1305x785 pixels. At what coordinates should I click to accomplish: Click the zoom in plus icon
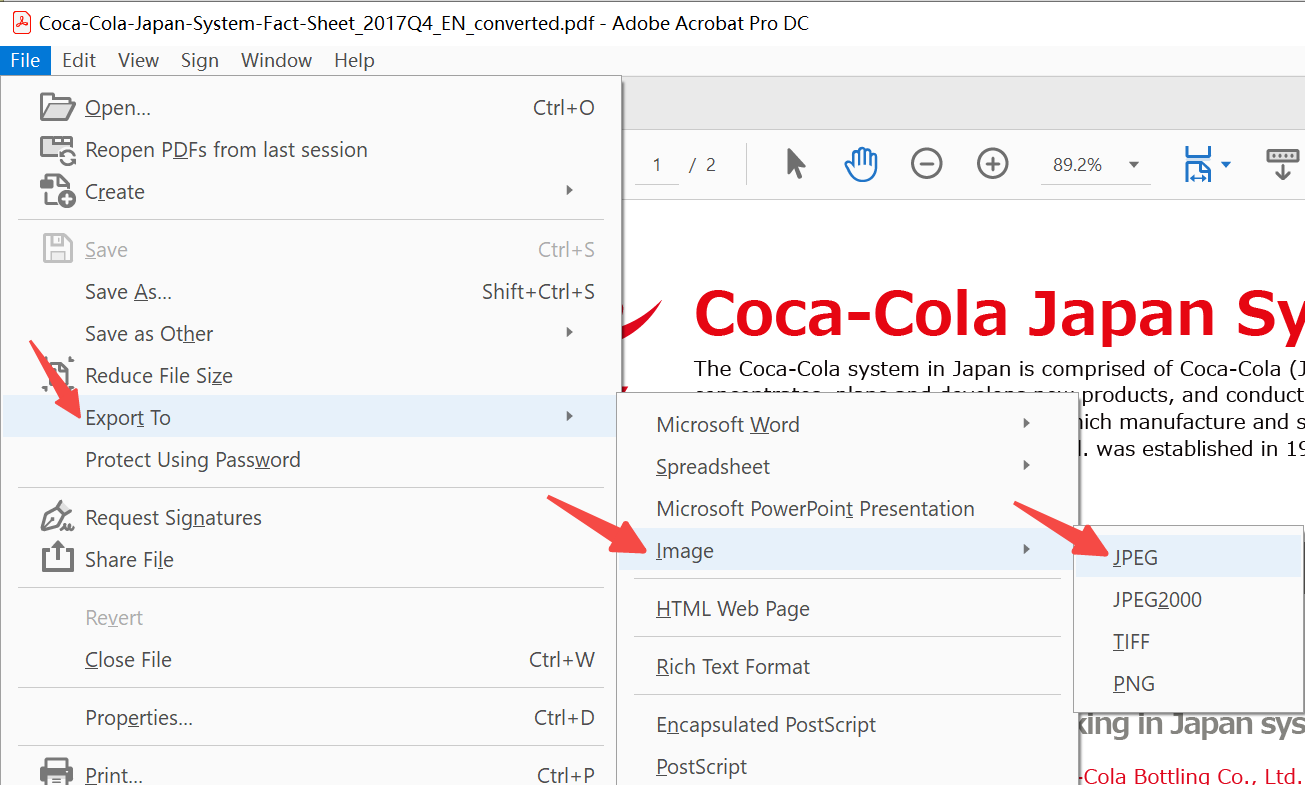tap(992, 164)
